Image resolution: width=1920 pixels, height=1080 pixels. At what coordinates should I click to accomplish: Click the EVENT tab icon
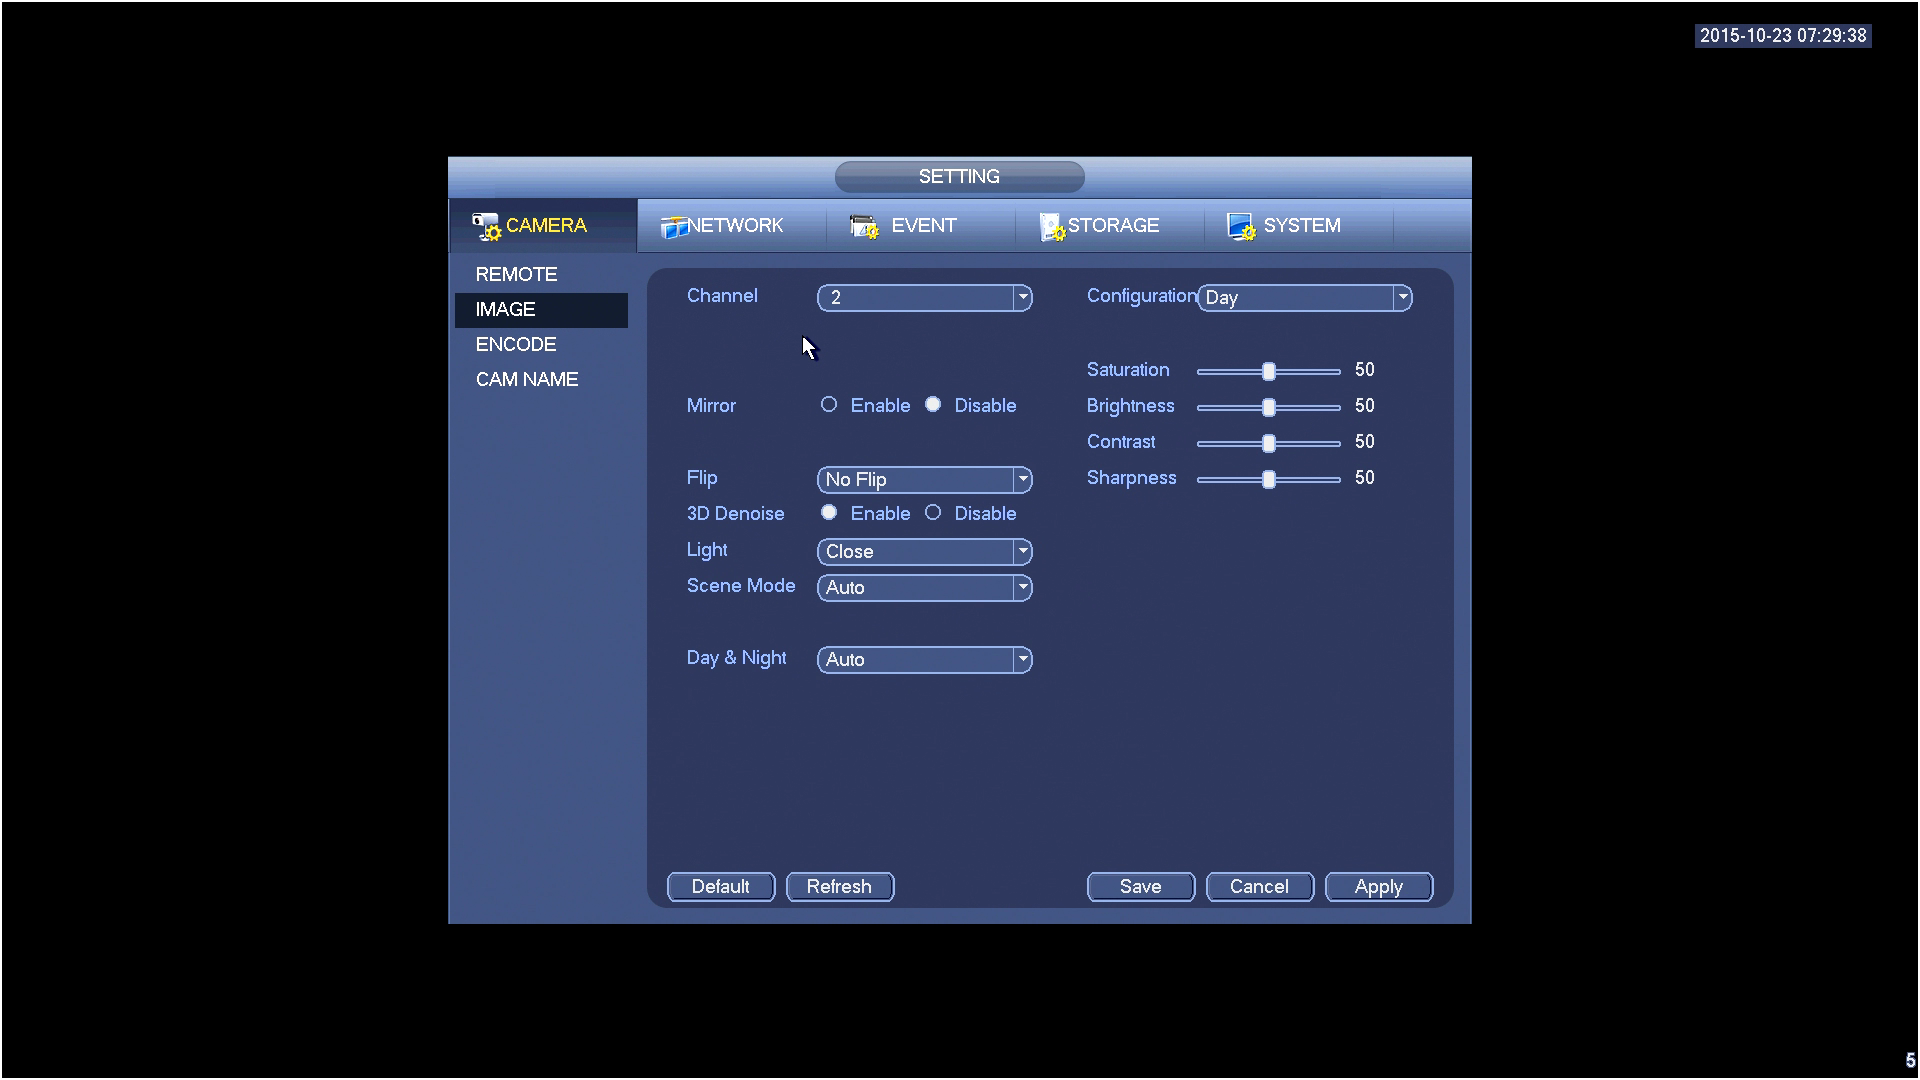pos(863,226)
